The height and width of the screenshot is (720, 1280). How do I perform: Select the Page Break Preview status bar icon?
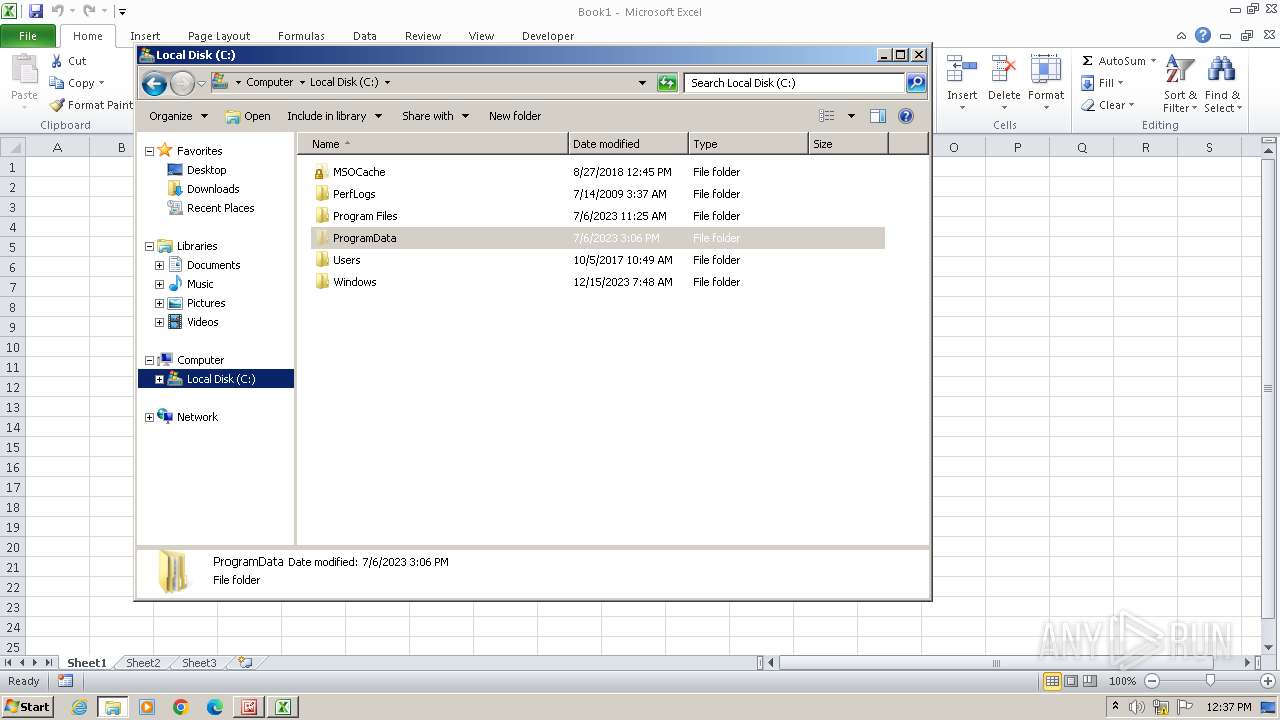[1090, 681]
